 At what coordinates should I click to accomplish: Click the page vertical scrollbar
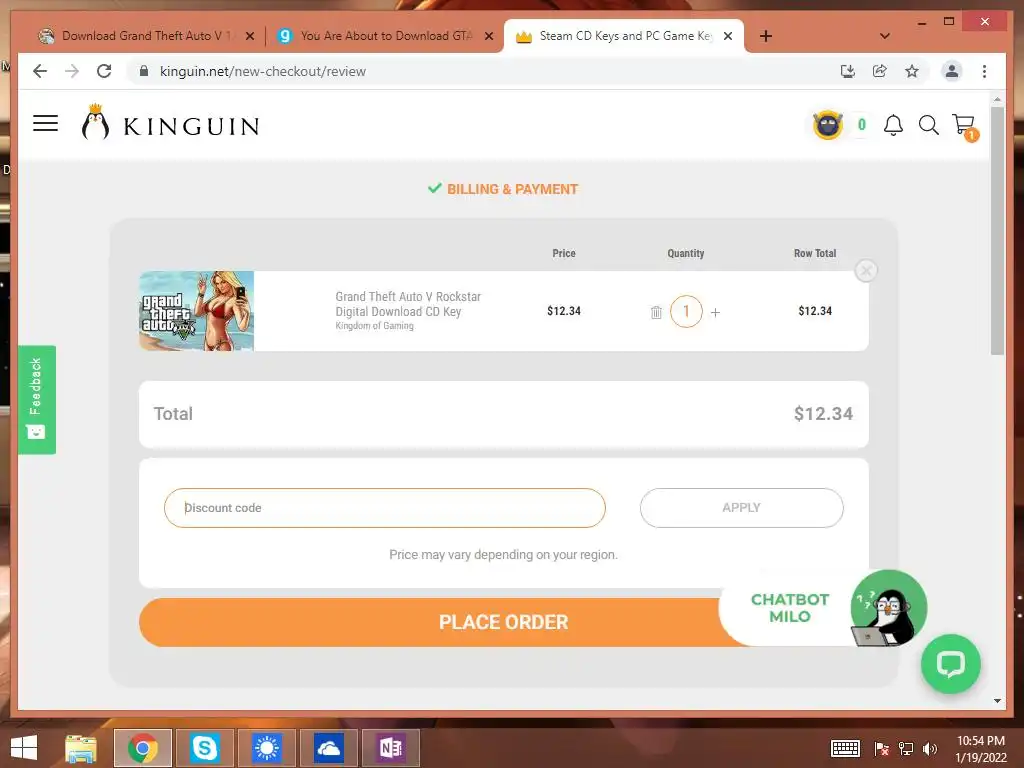[997, 231]
